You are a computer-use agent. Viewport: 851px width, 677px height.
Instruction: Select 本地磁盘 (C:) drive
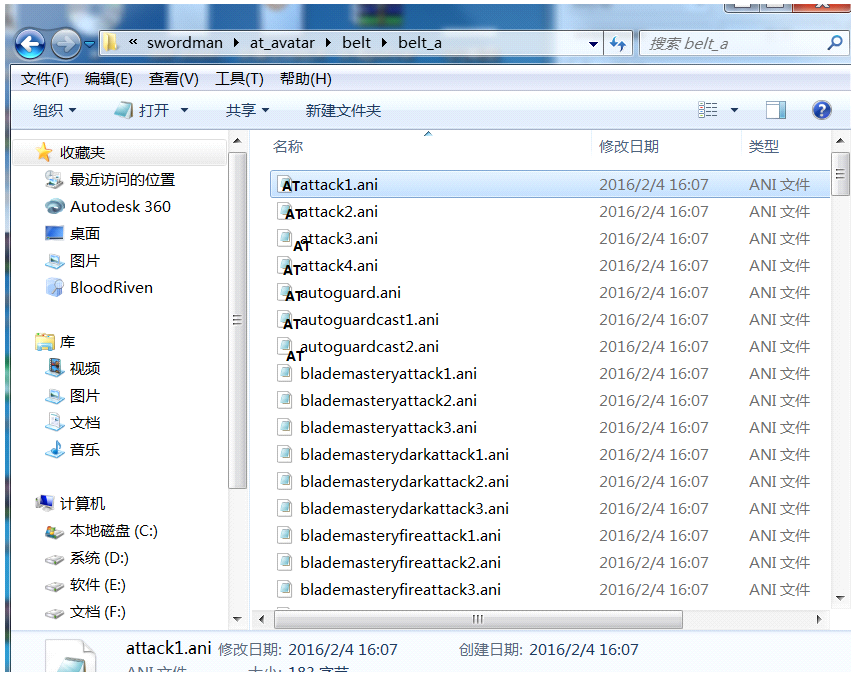pyautogui.click(x=113, y=531)
